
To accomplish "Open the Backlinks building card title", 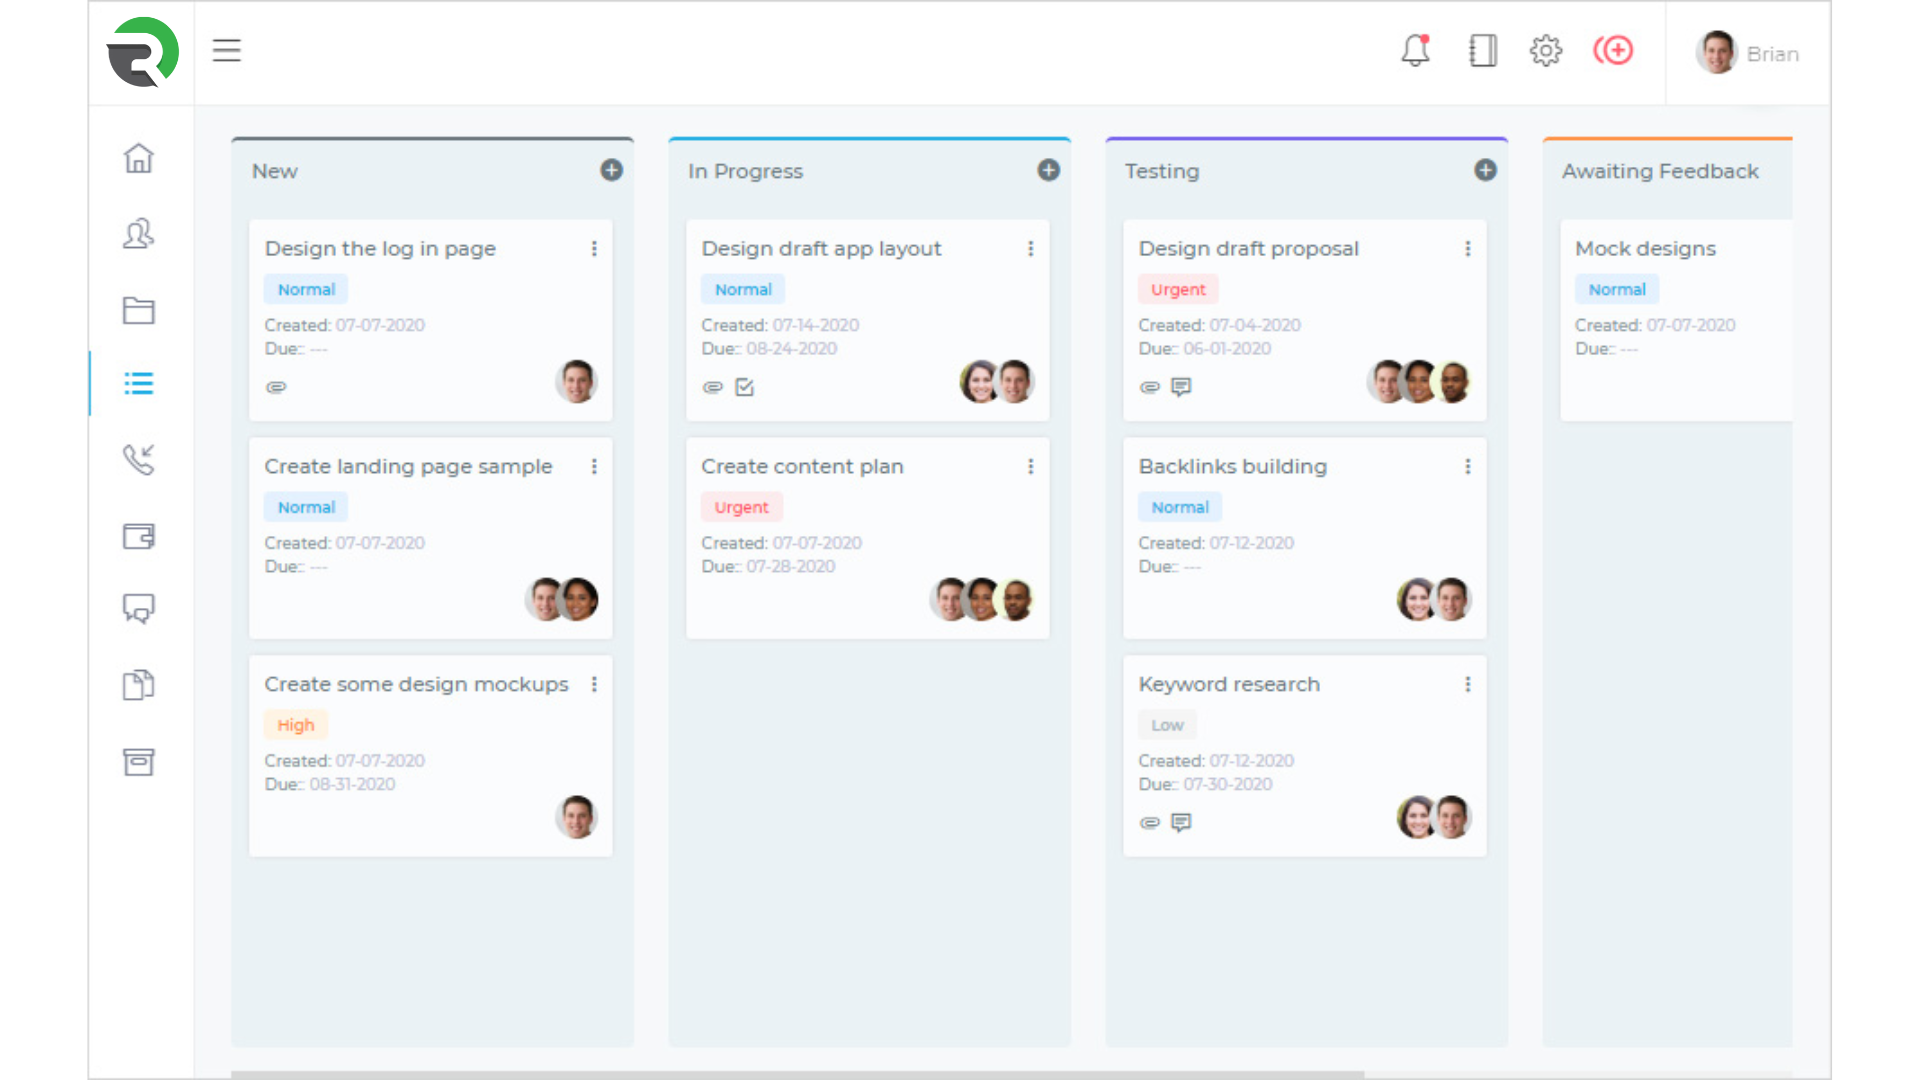I will tap(1232, 467).
